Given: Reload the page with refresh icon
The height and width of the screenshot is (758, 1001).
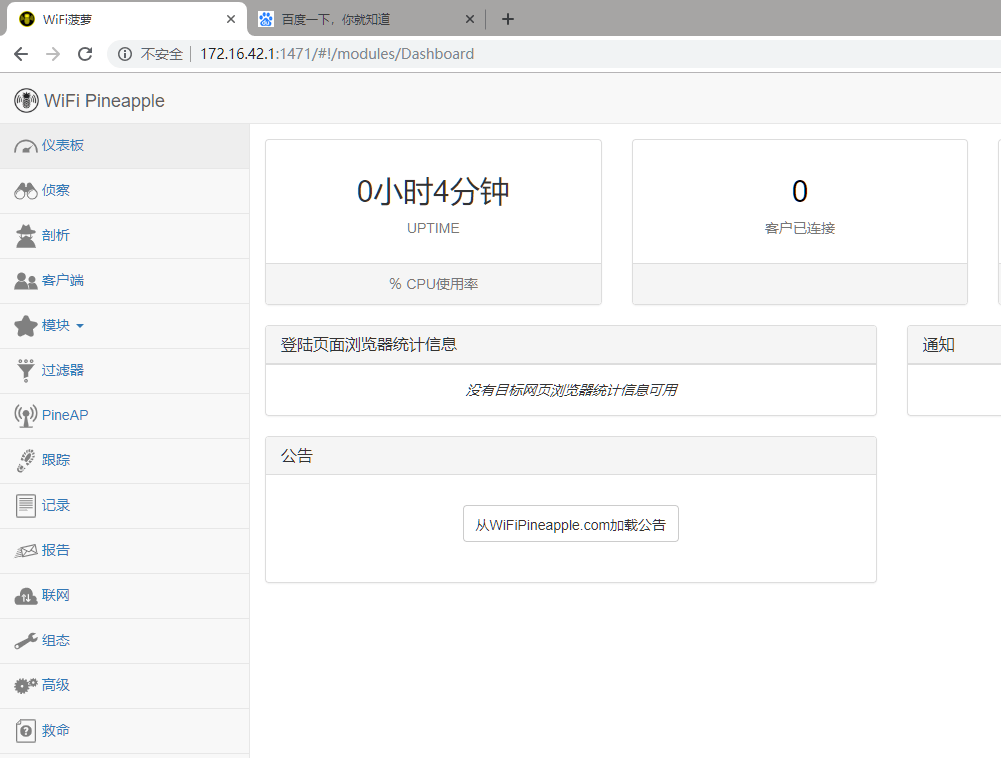Looking at the screenshot, I should pos(85,54).
